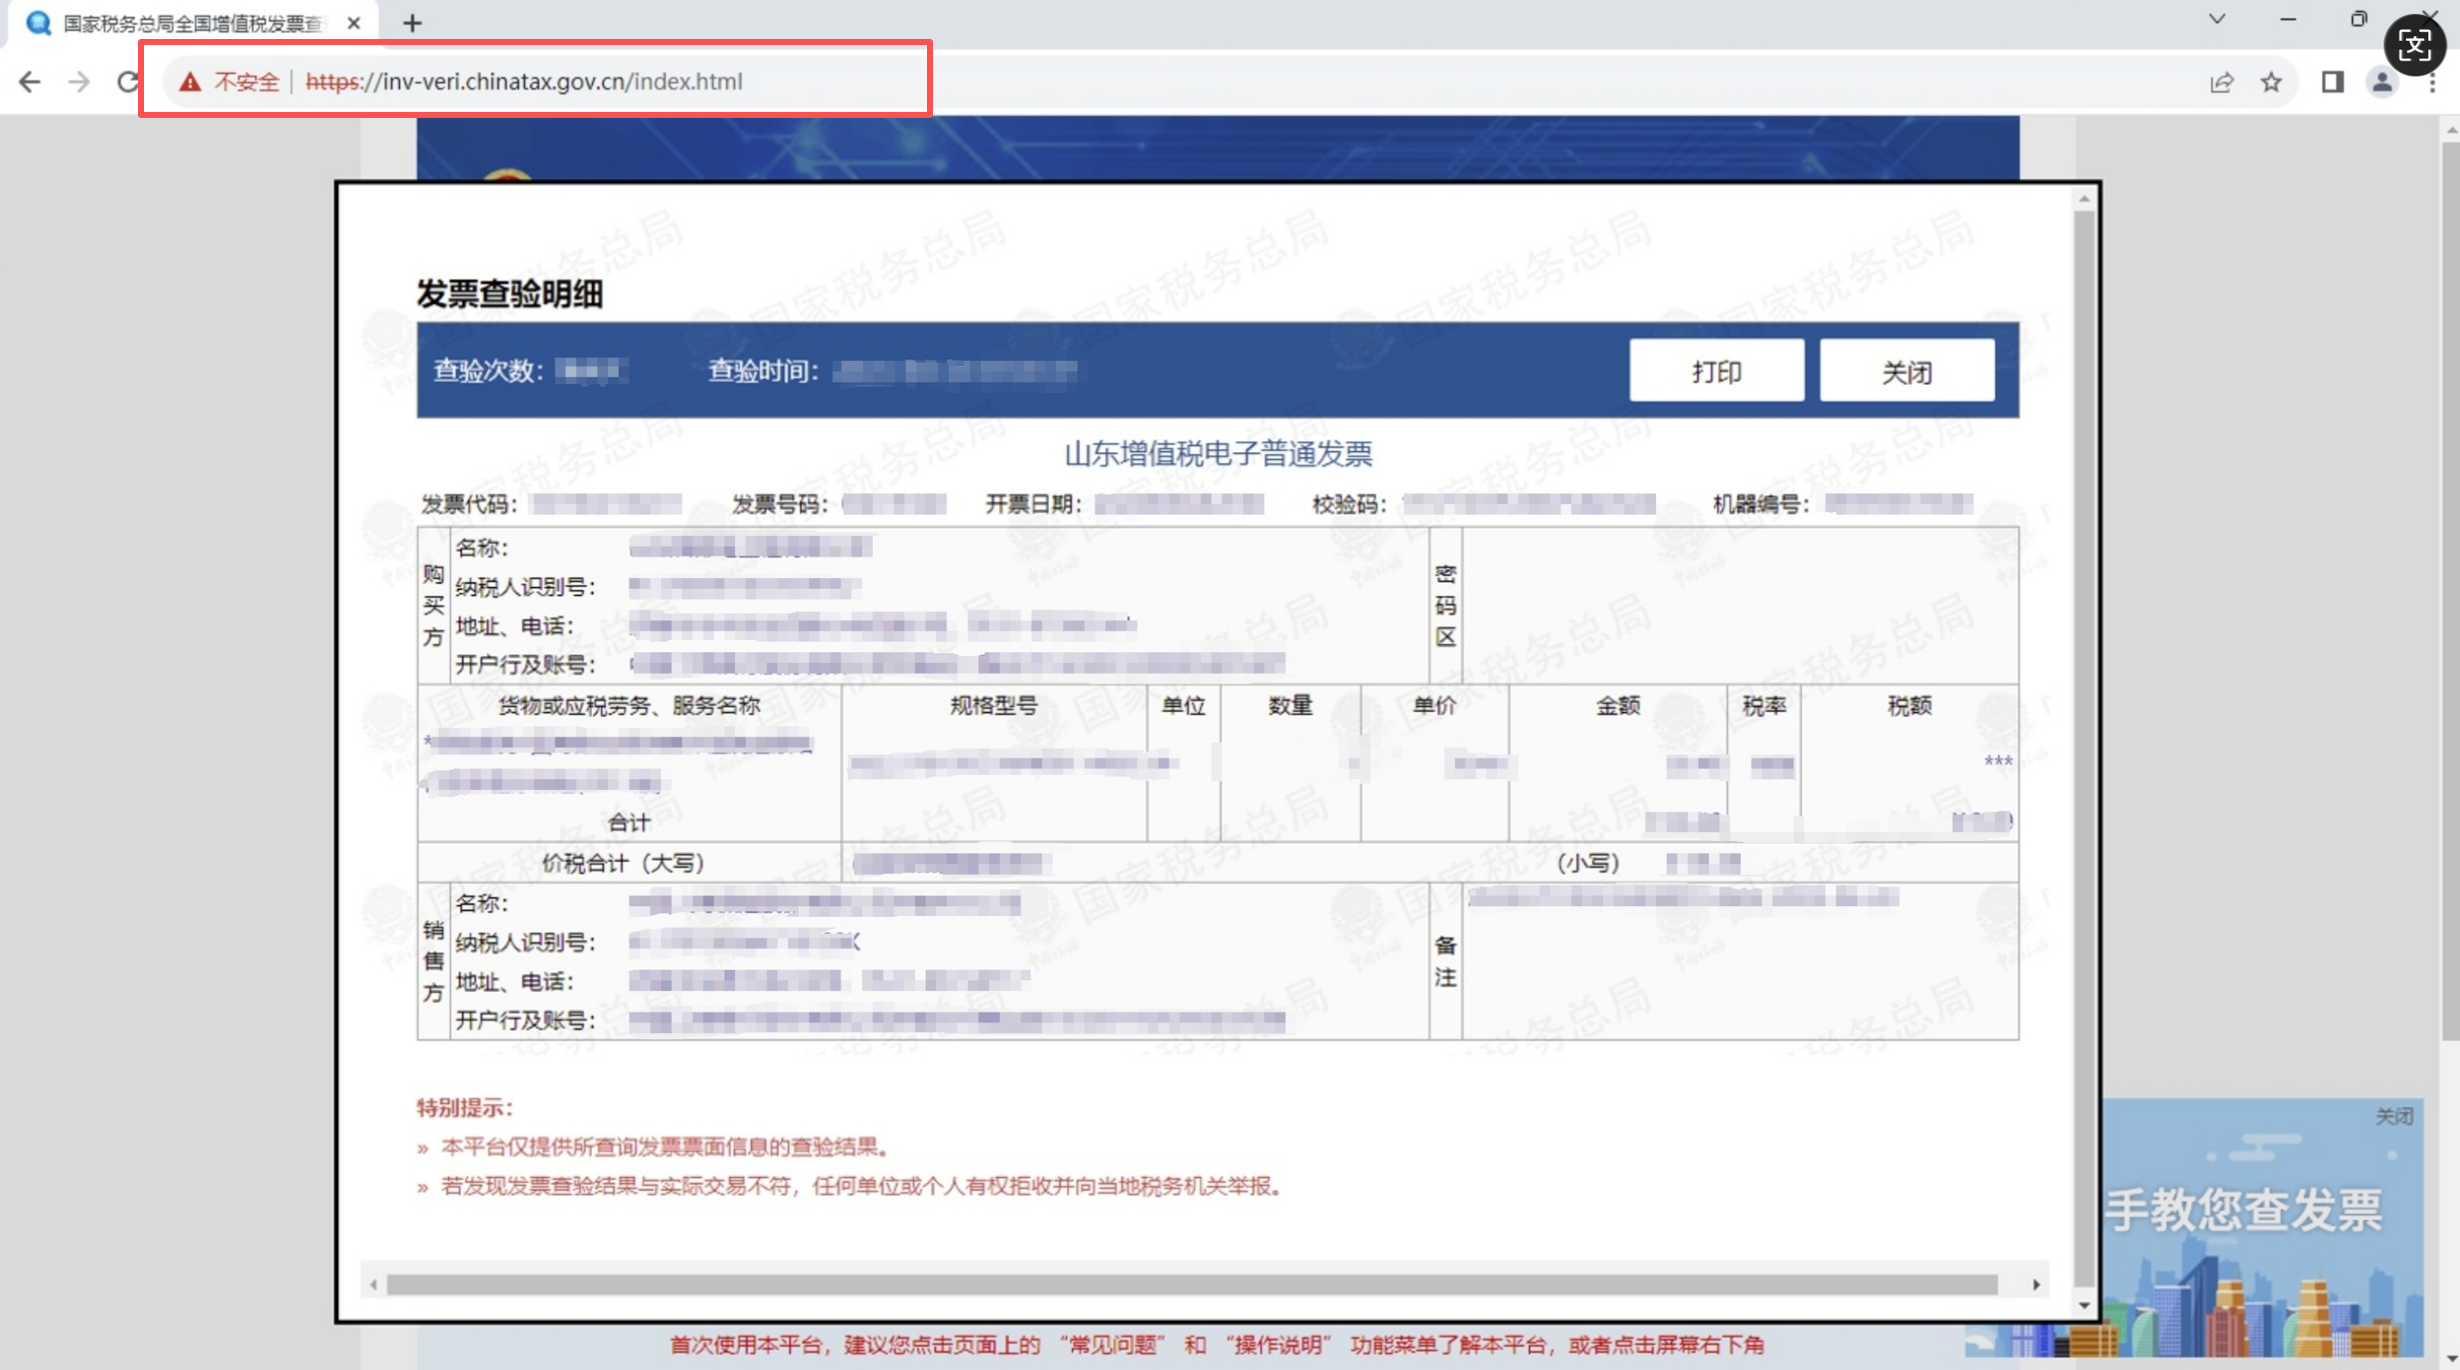The width and height of the screenshot is (2460, 1370).
Task: Dismiss the floating translation icon via its X
Action: point(2431,15)
